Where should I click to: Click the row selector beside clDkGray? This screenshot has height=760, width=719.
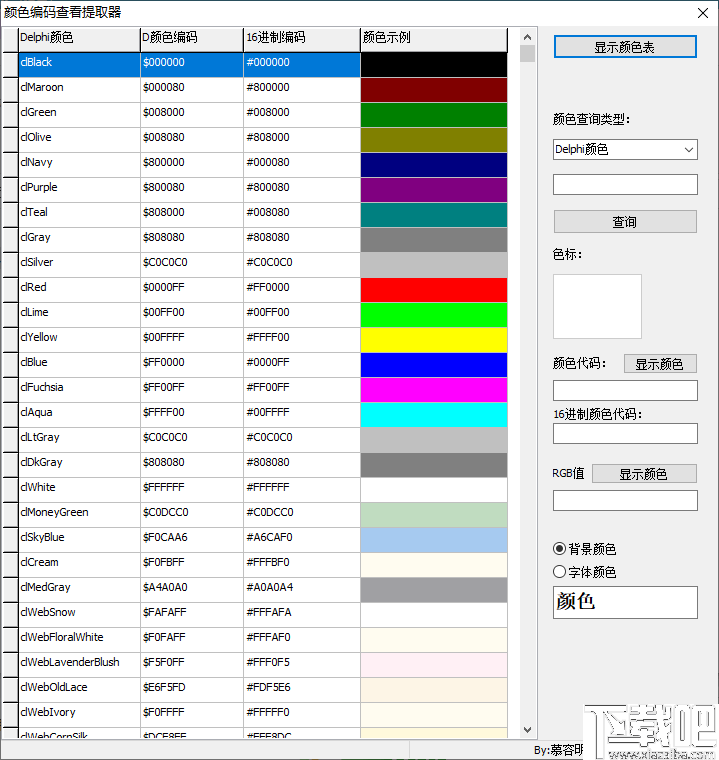(10, 465)
